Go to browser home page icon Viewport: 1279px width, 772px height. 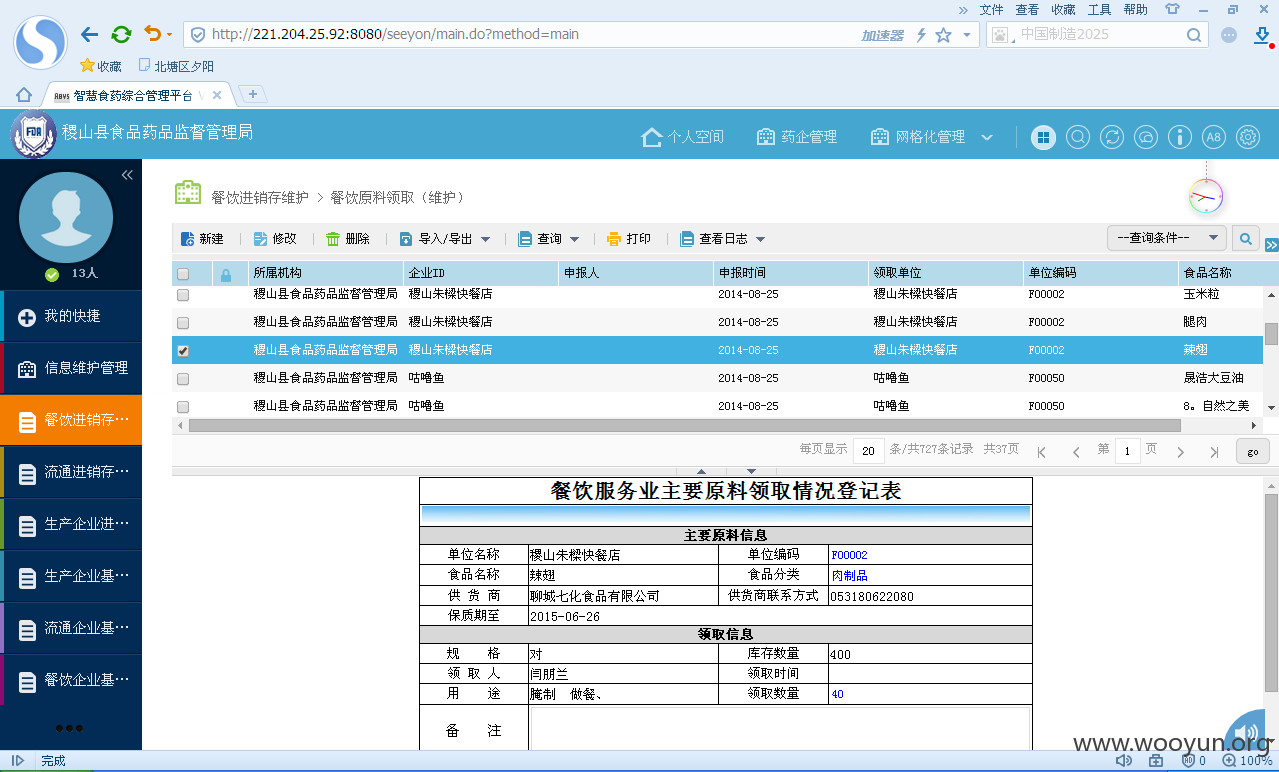coord(24,94)
